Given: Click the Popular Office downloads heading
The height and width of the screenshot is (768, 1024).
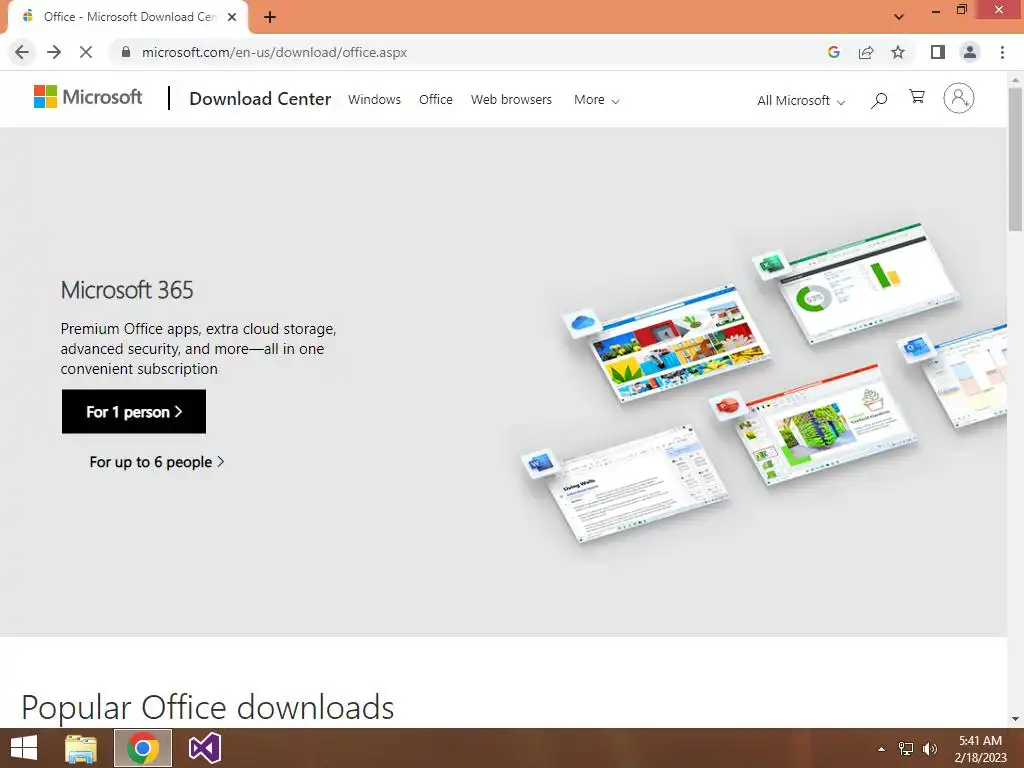Looking at the screenshot, I should coord(208,707).
